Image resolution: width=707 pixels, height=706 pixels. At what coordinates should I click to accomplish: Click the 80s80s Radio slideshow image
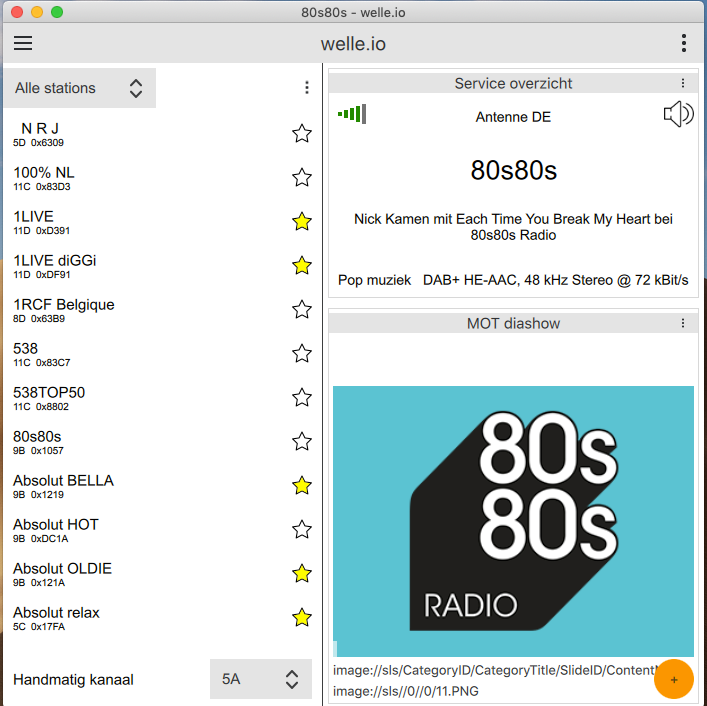[x=513, y=521]
